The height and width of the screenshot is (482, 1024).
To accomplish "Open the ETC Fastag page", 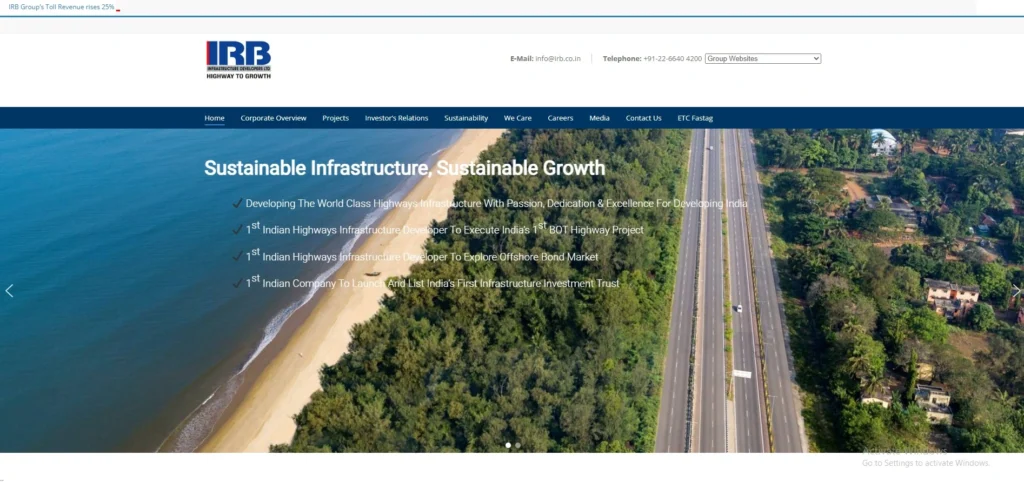I will [x=695, y=118].
